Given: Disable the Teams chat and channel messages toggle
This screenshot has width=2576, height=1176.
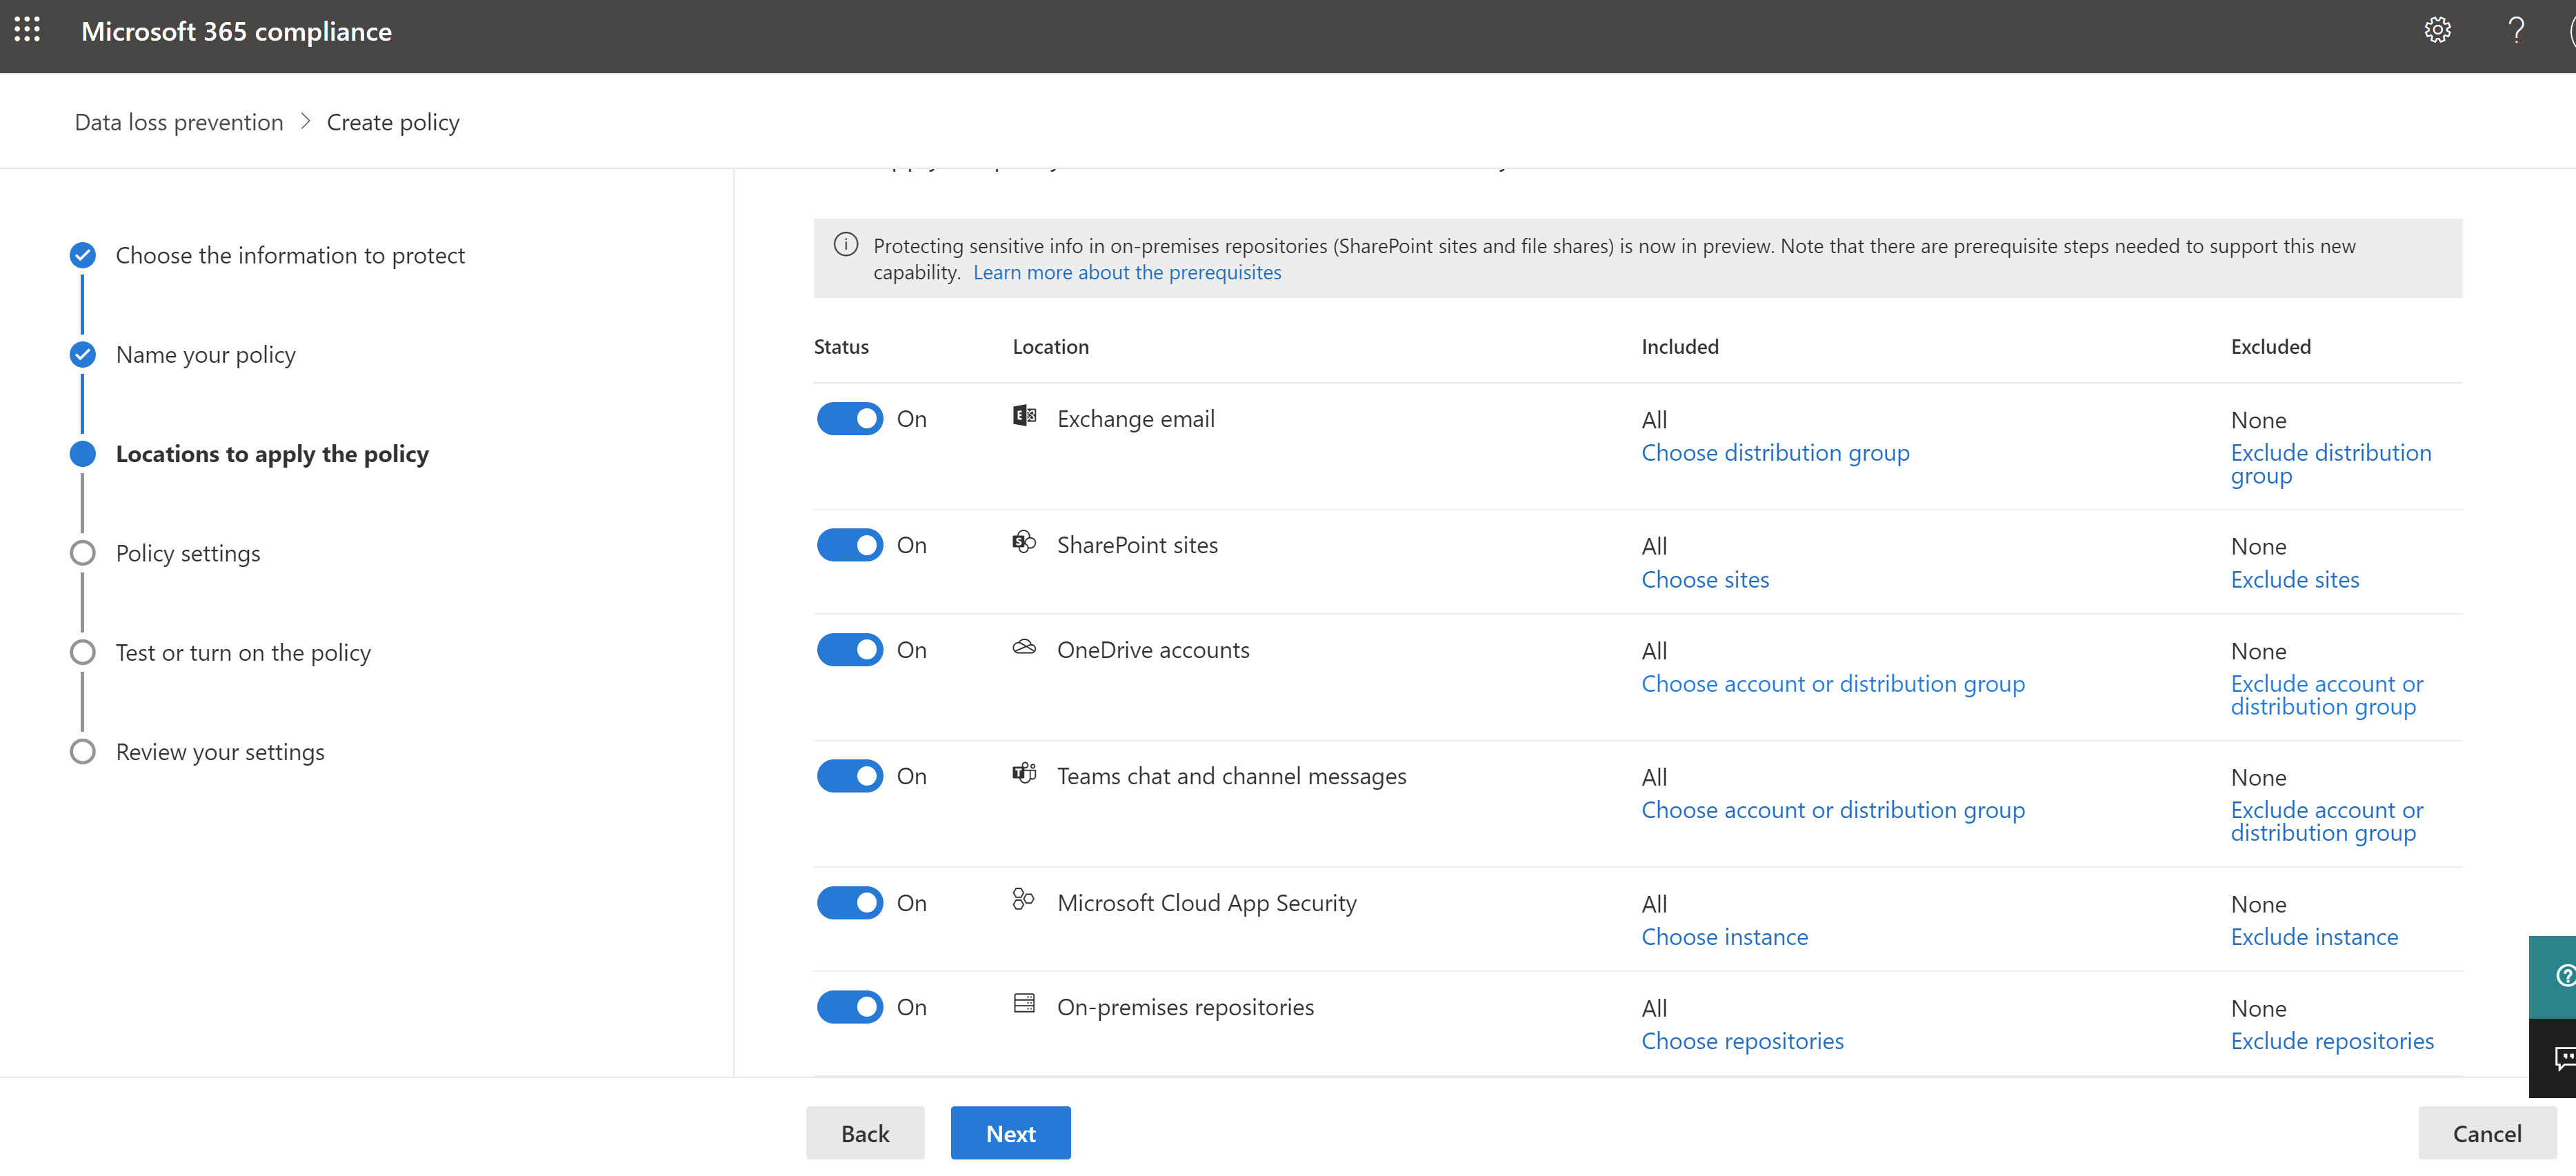Looking at the screenshot, I should click(850, 776).
